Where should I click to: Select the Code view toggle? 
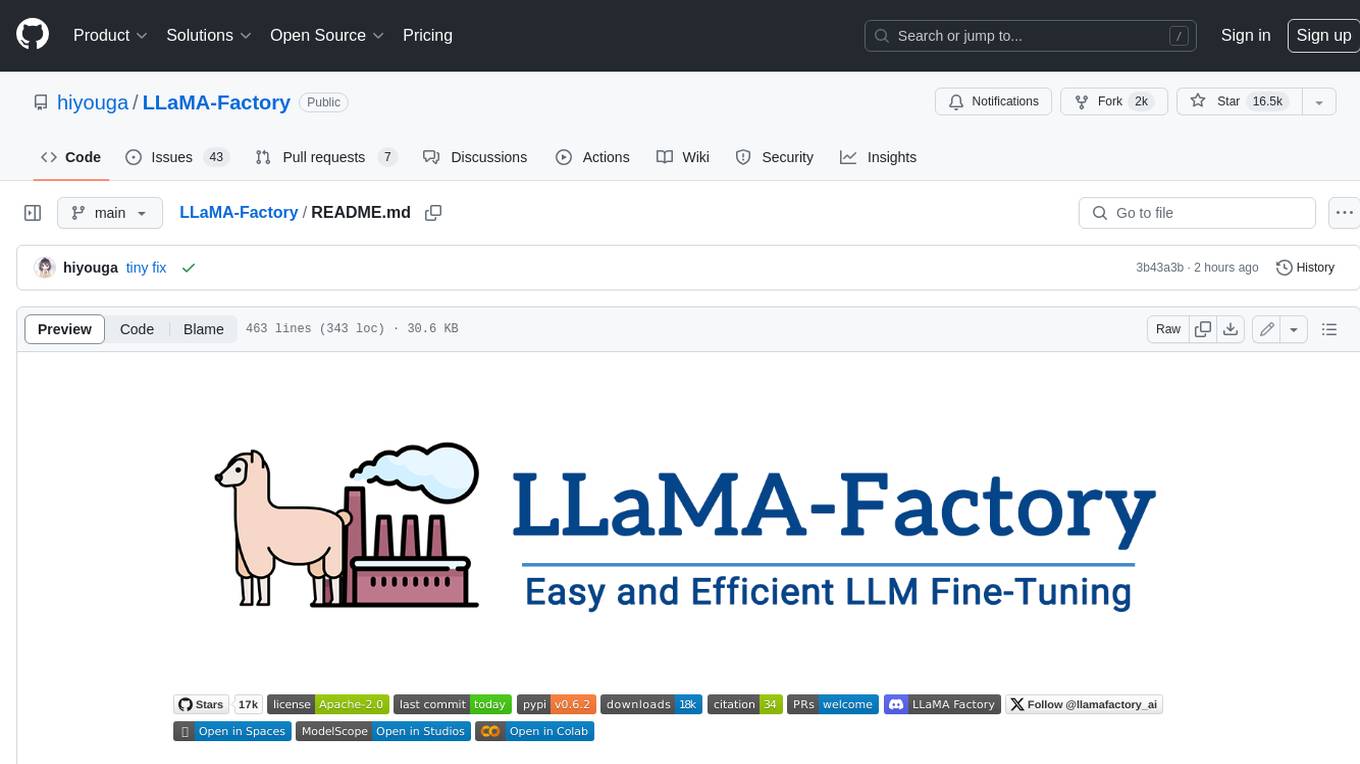tap(137, 329)
